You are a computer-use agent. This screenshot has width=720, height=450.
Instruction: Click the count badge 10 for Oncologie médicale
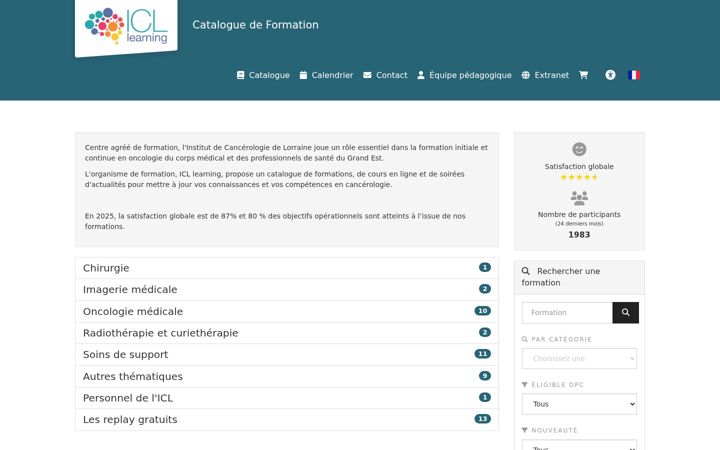coord(483,311)
